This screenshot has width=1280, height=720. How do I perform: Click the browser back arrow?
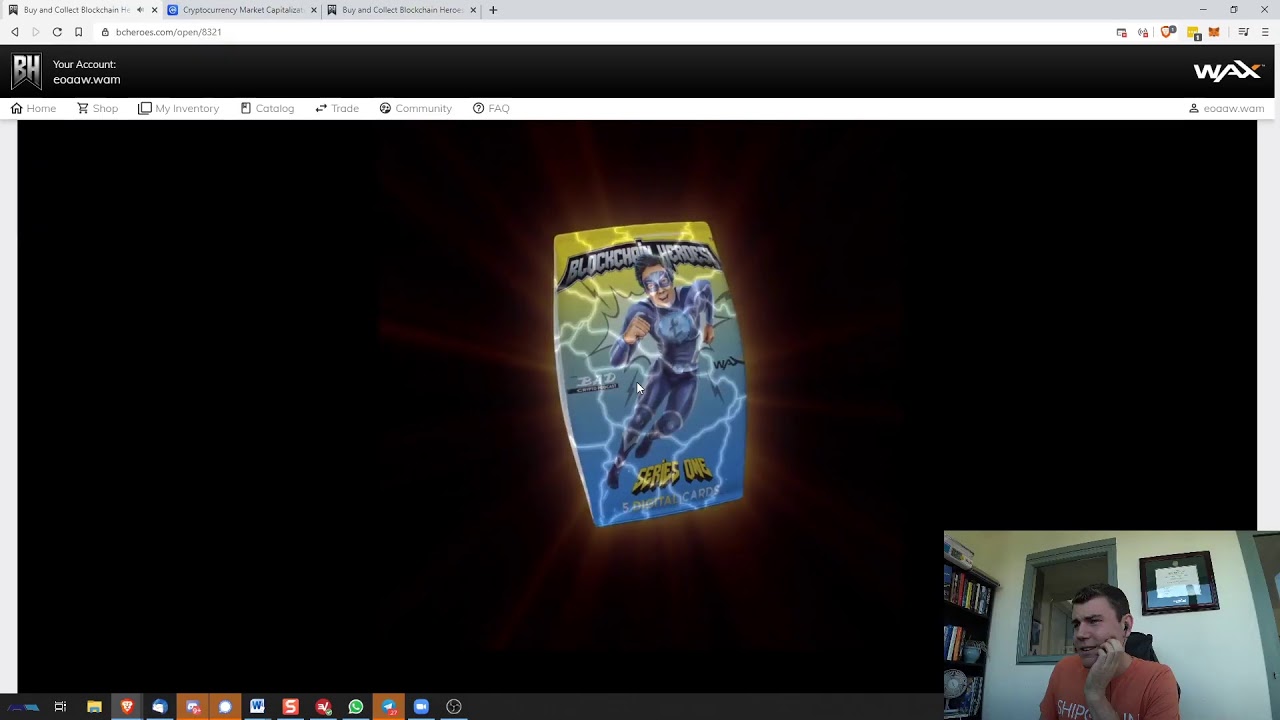(x=15, y=32)
